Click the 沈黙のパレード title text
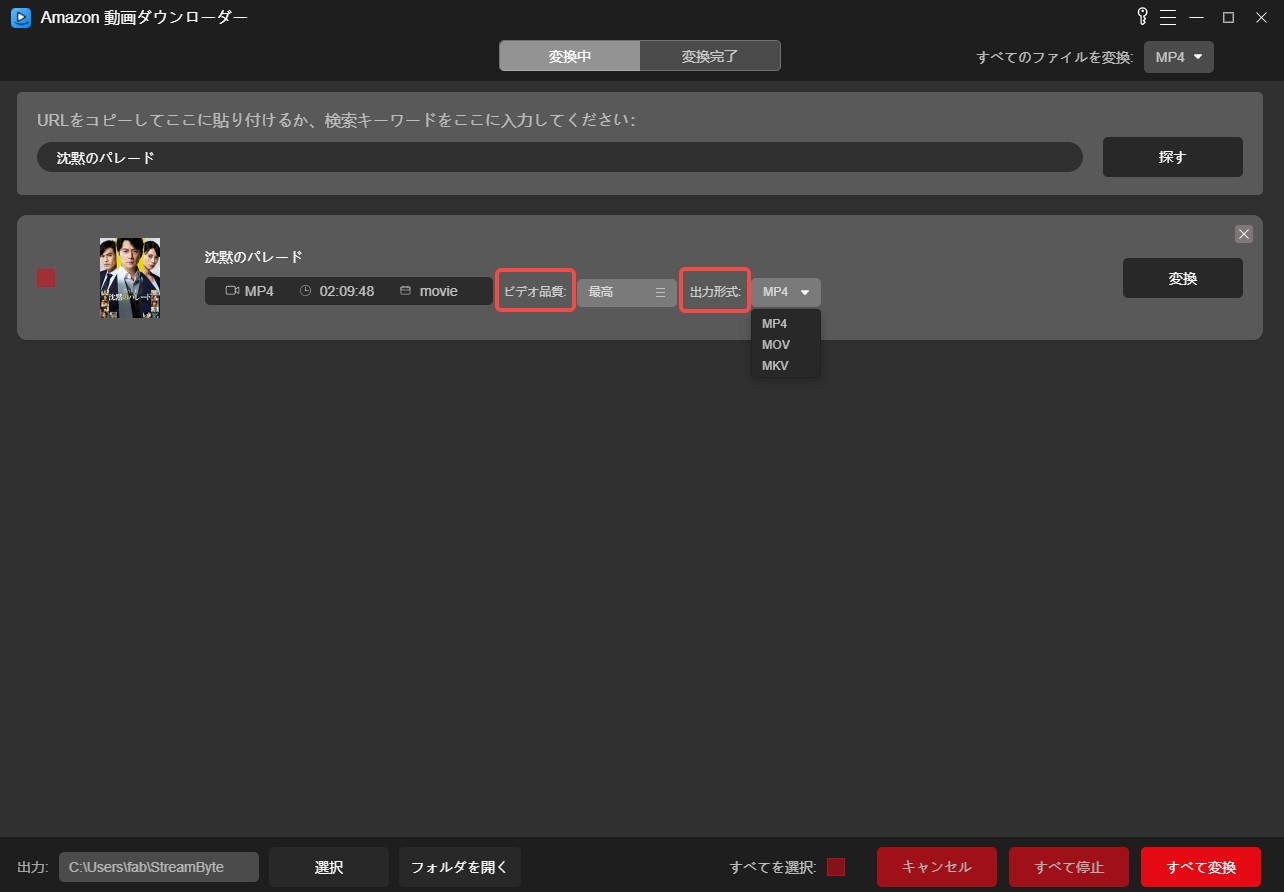Image resolution: width=1284 pixels, height=892 pixels. [x=253, y=257]
